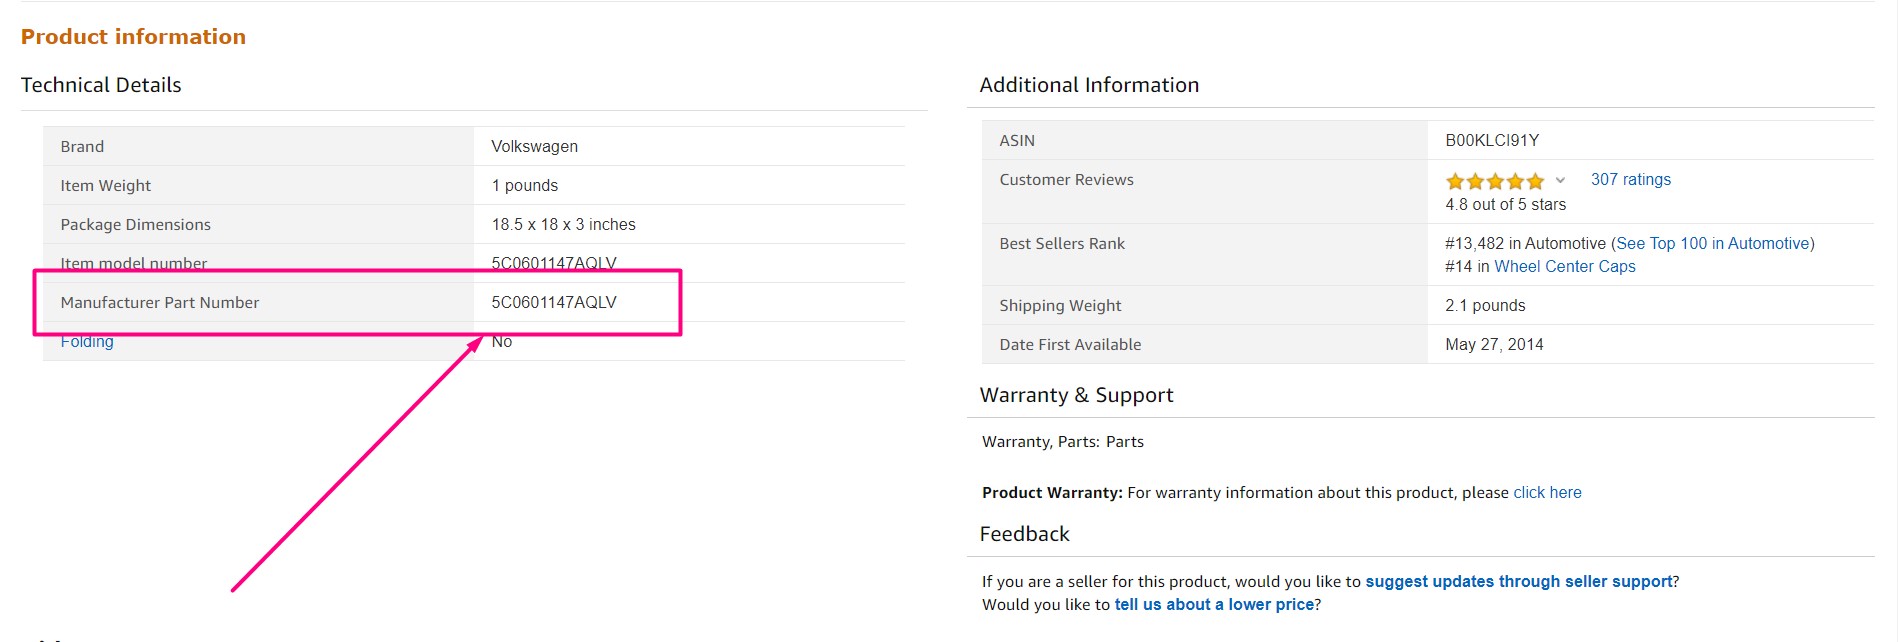
Task: Select the Product information heading
Action: click(x=133, y=37)
